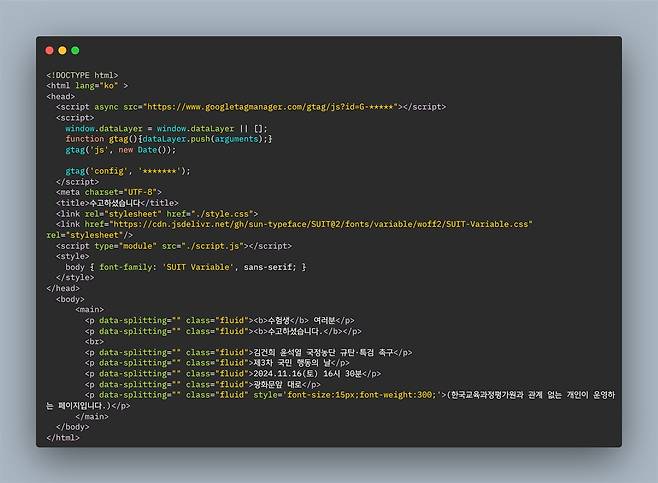Click the title tag text 수고하셨습니다
The height and width of the screenshot is (483, 658).
(117, 203)
